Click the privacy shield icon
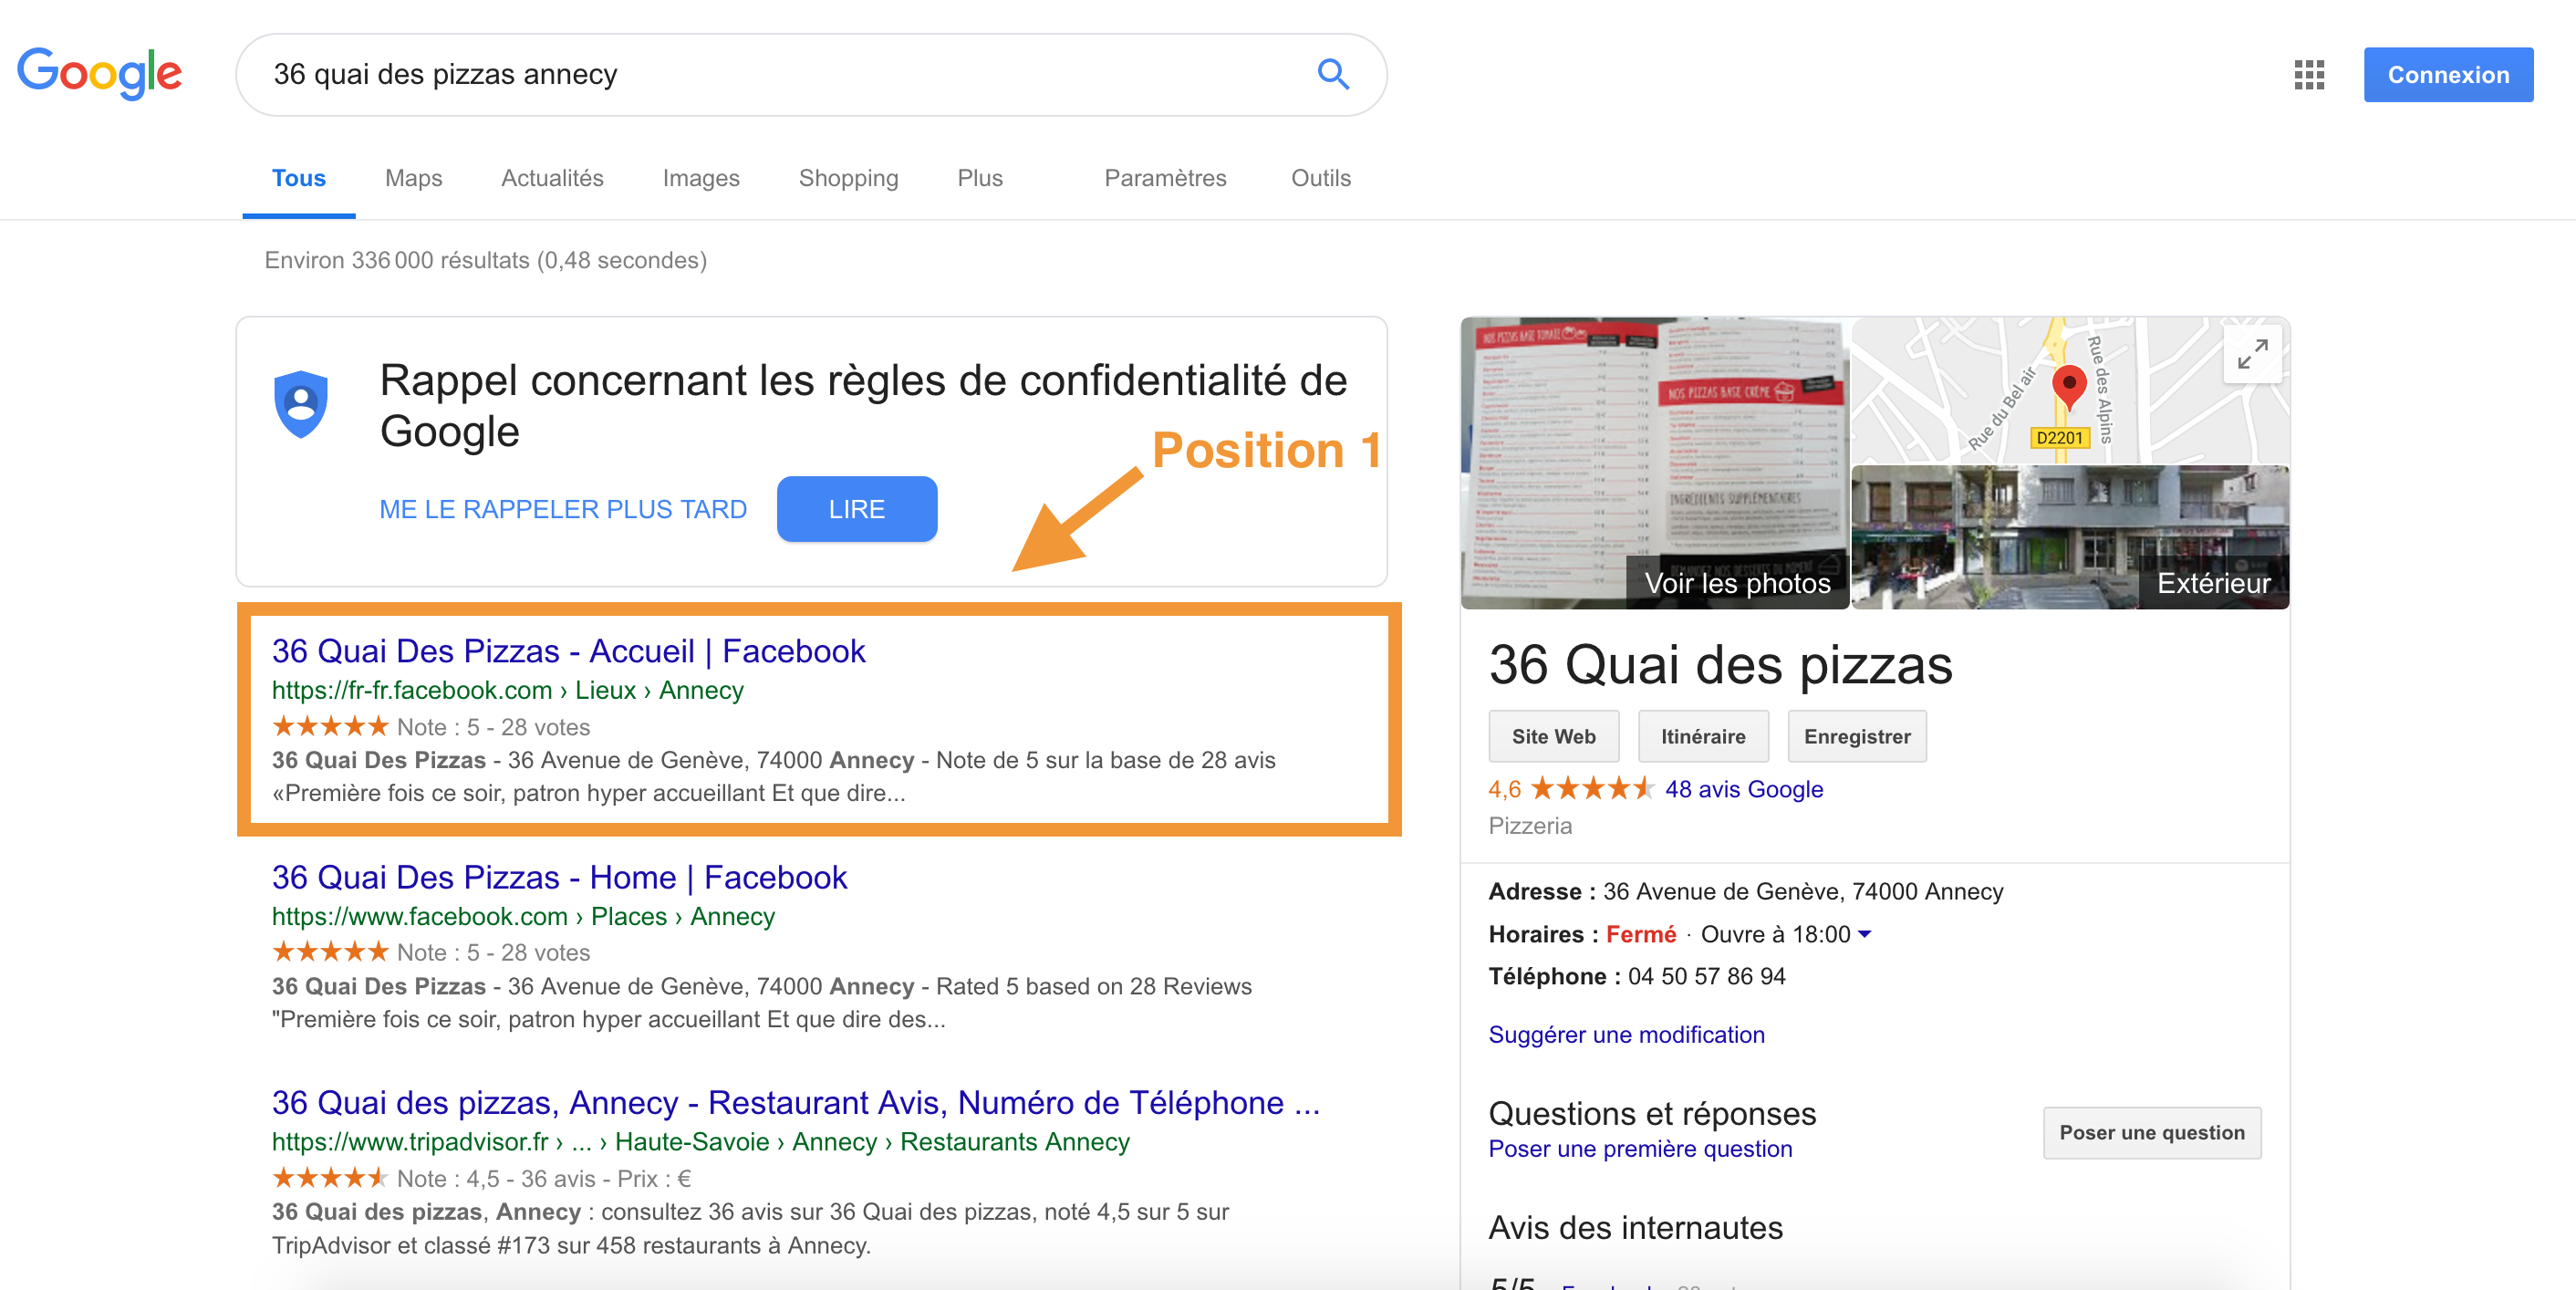 coord(301,403)
